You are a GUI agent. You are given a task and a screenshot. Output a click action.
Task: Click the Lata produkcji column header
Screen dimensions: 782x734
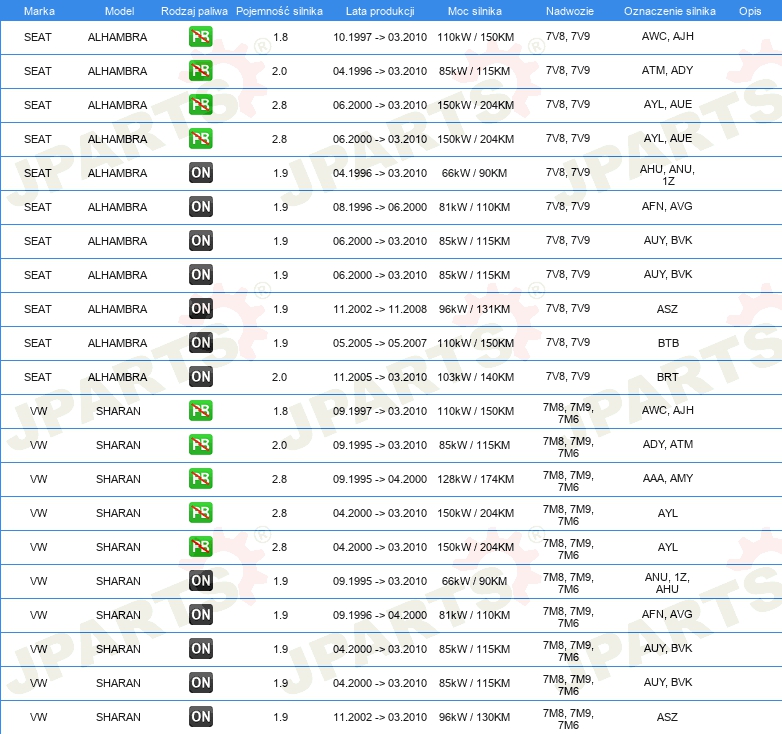point(380,11)
